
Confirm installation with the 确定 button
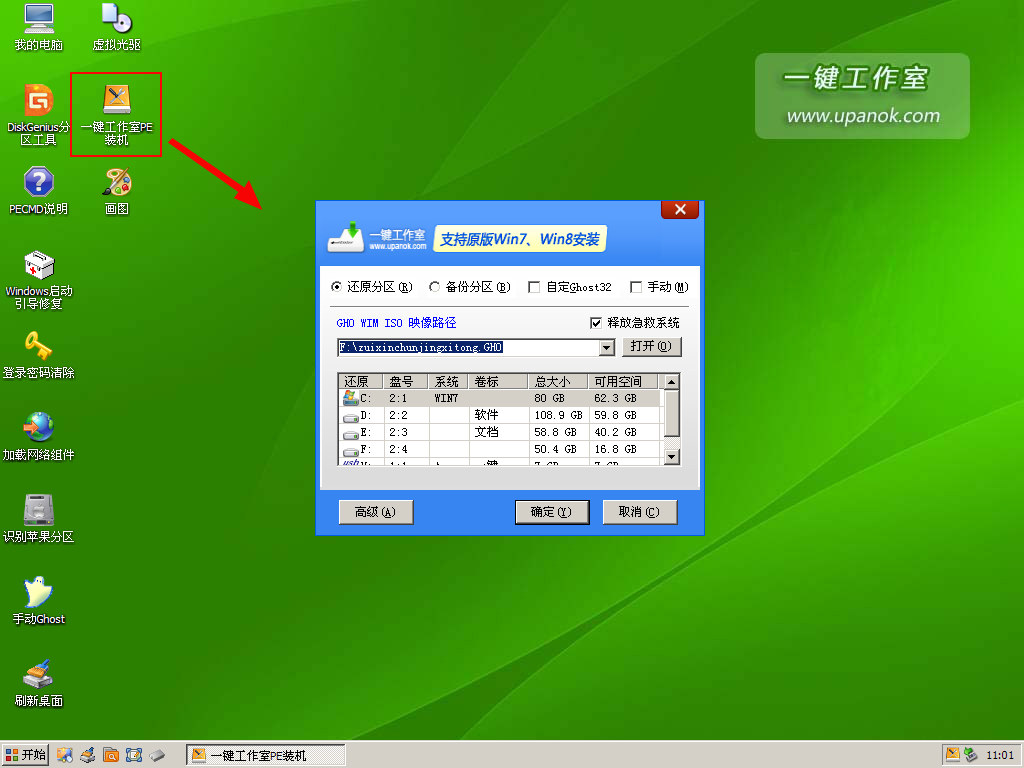coord(552,511)
